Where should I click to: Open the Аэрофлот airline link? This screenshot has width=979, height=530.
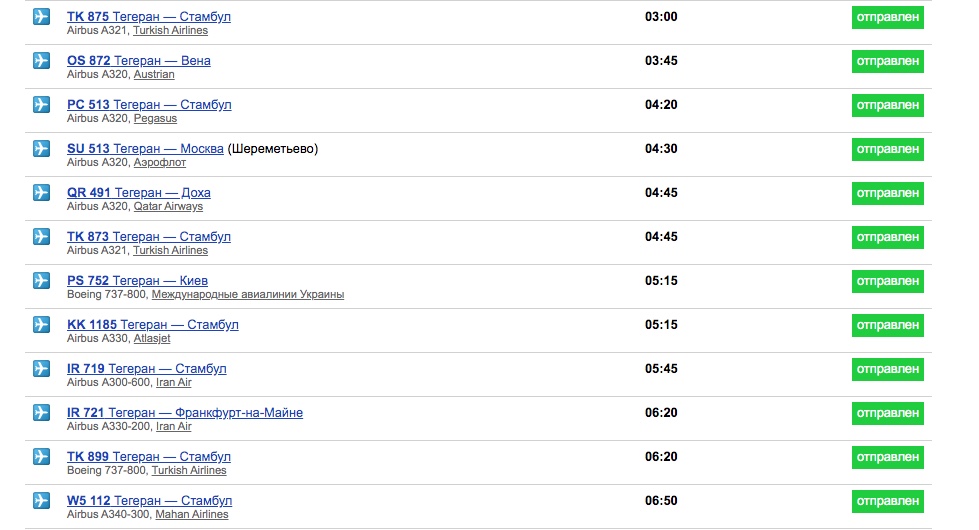click(160, 163)
